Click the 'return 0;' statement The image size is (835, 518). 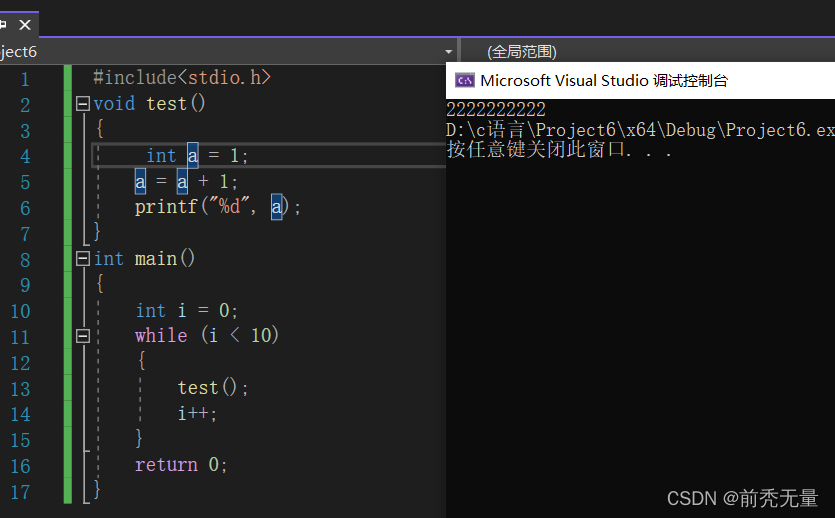(x=181, y=465)
